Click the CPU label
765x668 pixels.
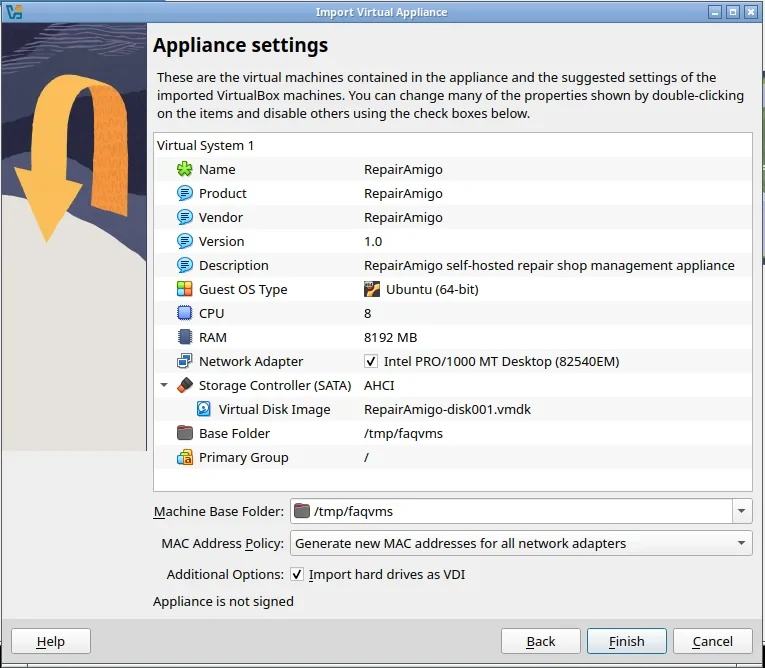pos(211,313)
